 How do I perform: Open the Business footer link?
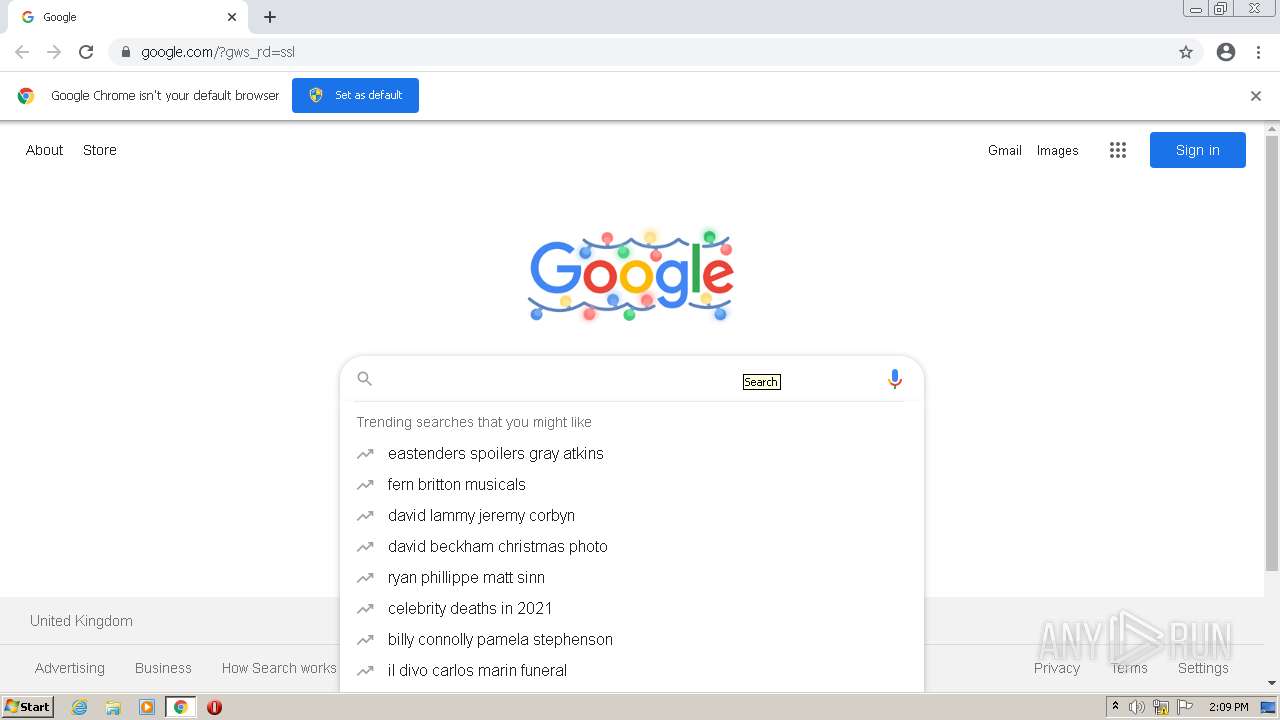pos(163,668)
